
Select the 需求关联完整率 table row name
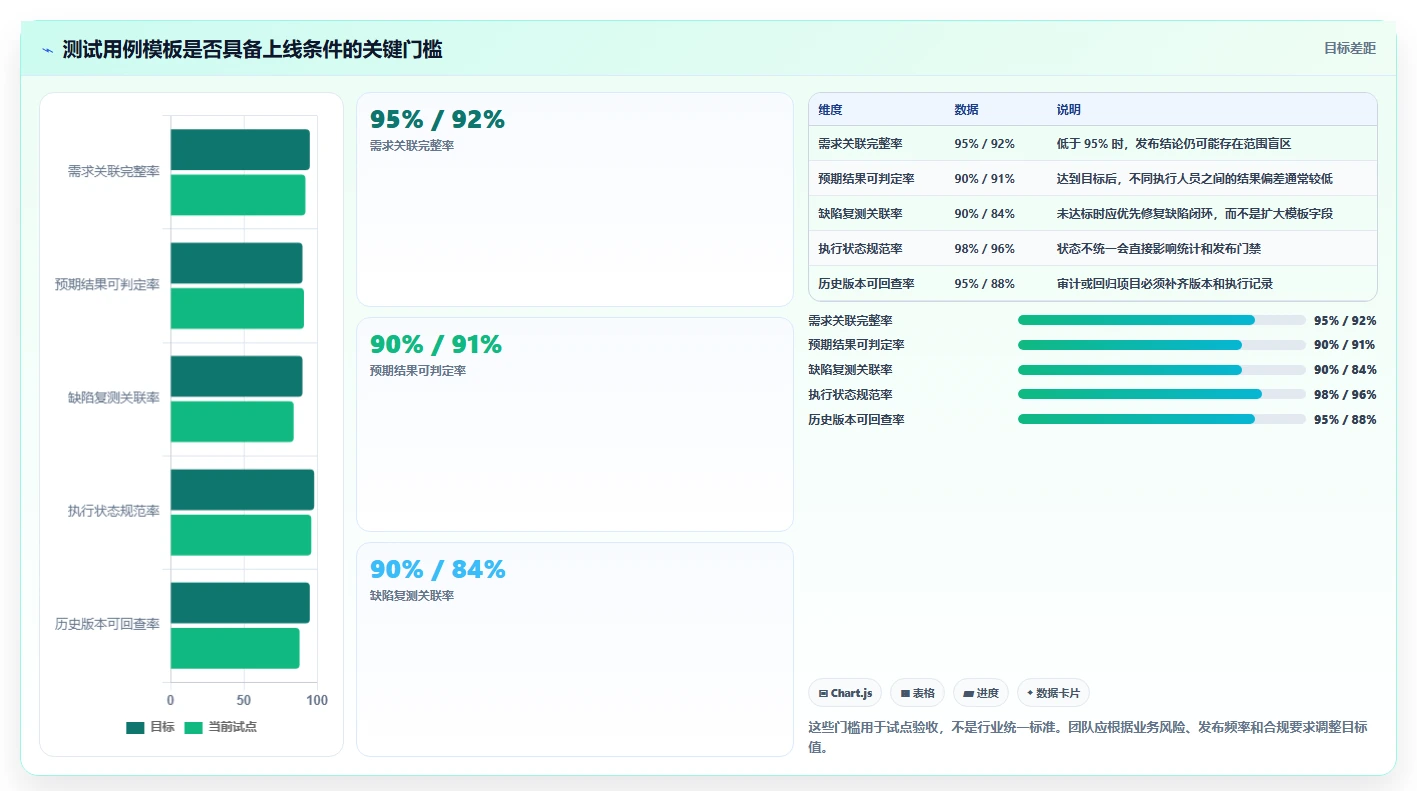[x=860, y=144]
